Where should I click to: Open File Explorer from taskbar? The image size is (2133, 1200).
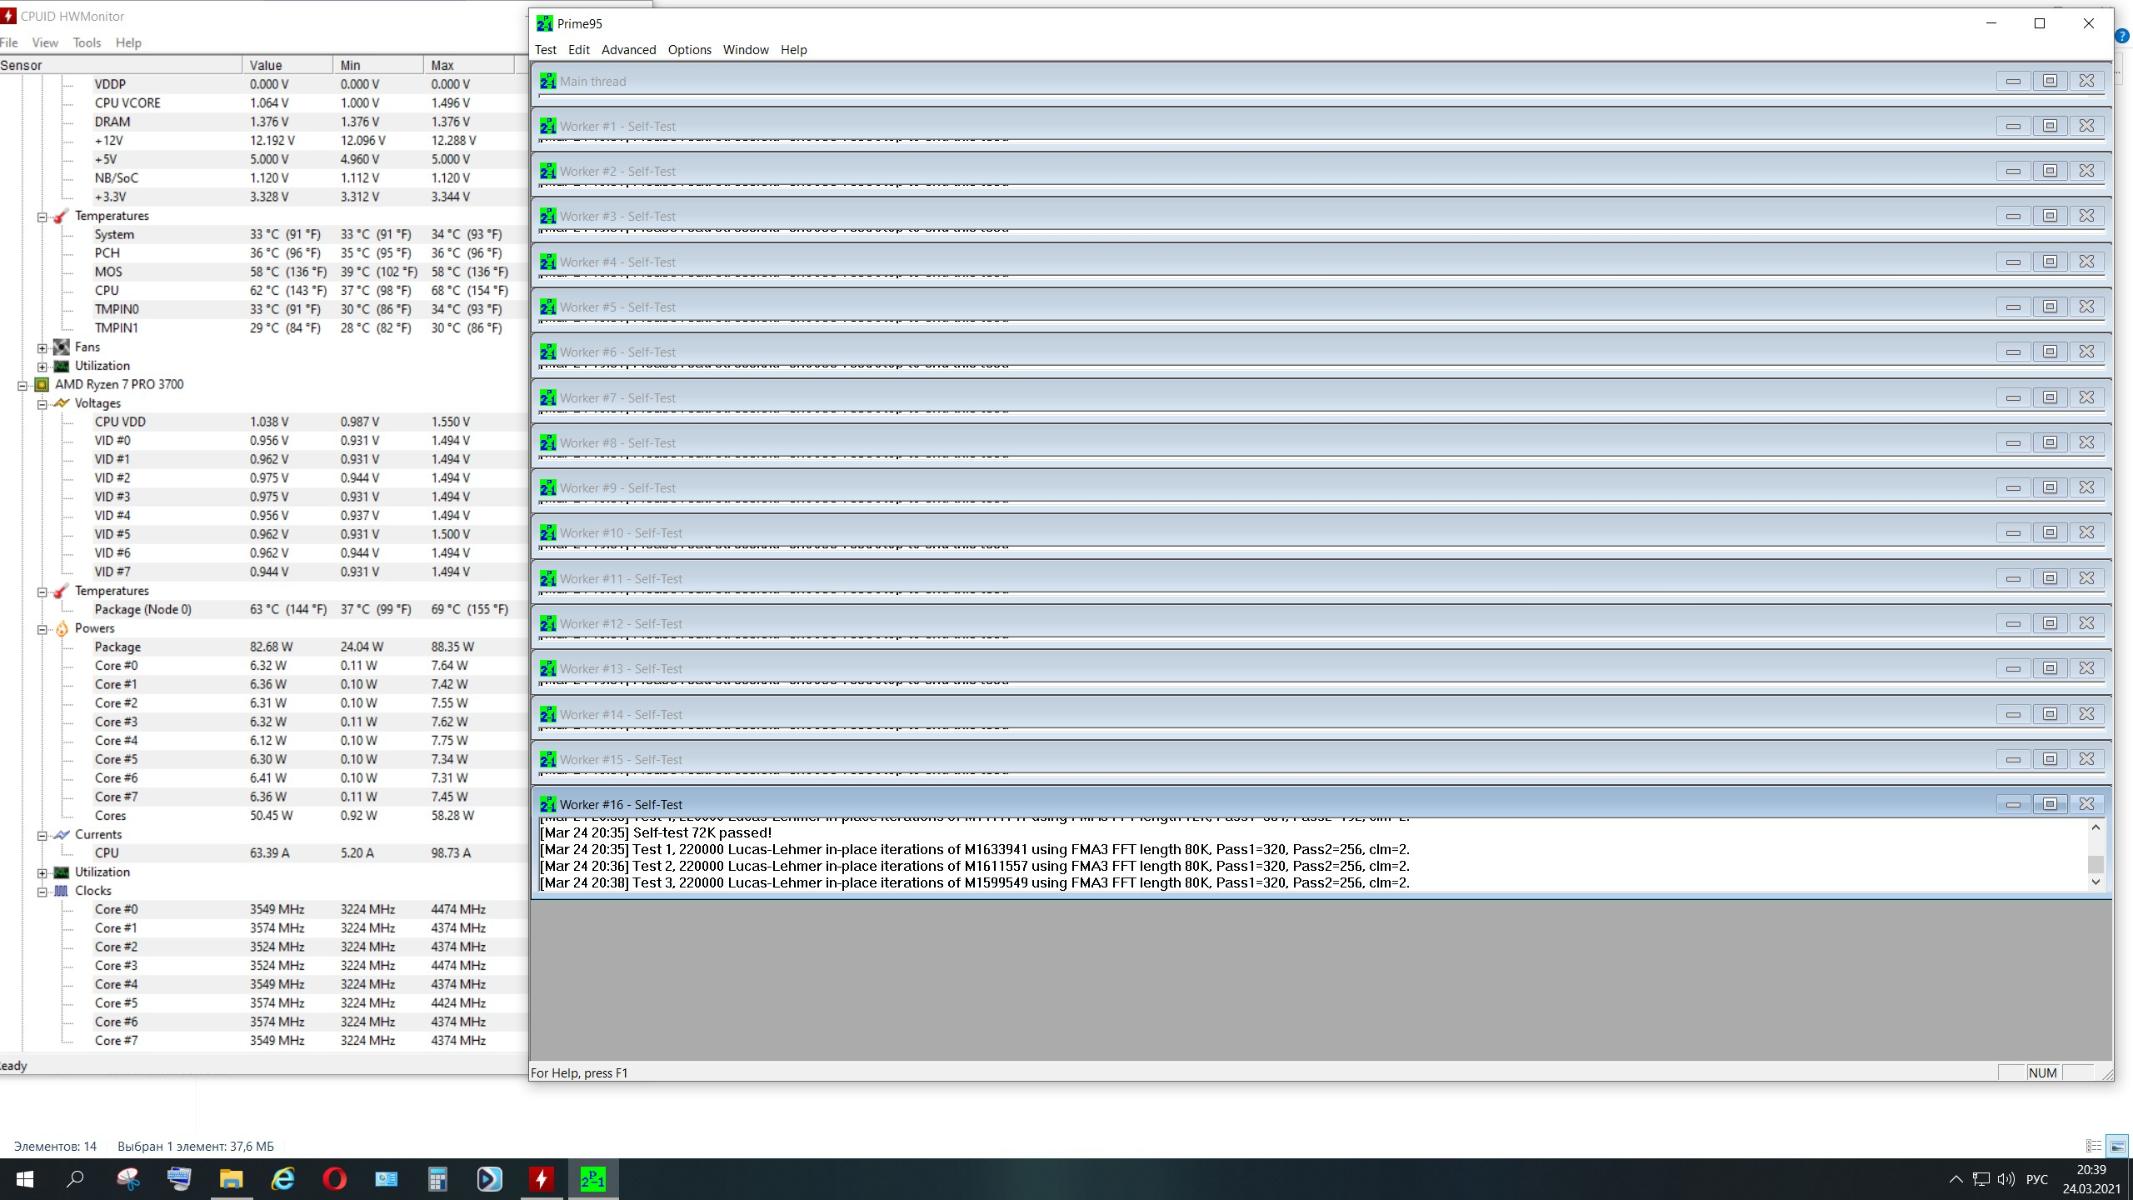click(x=231, y=1179)
